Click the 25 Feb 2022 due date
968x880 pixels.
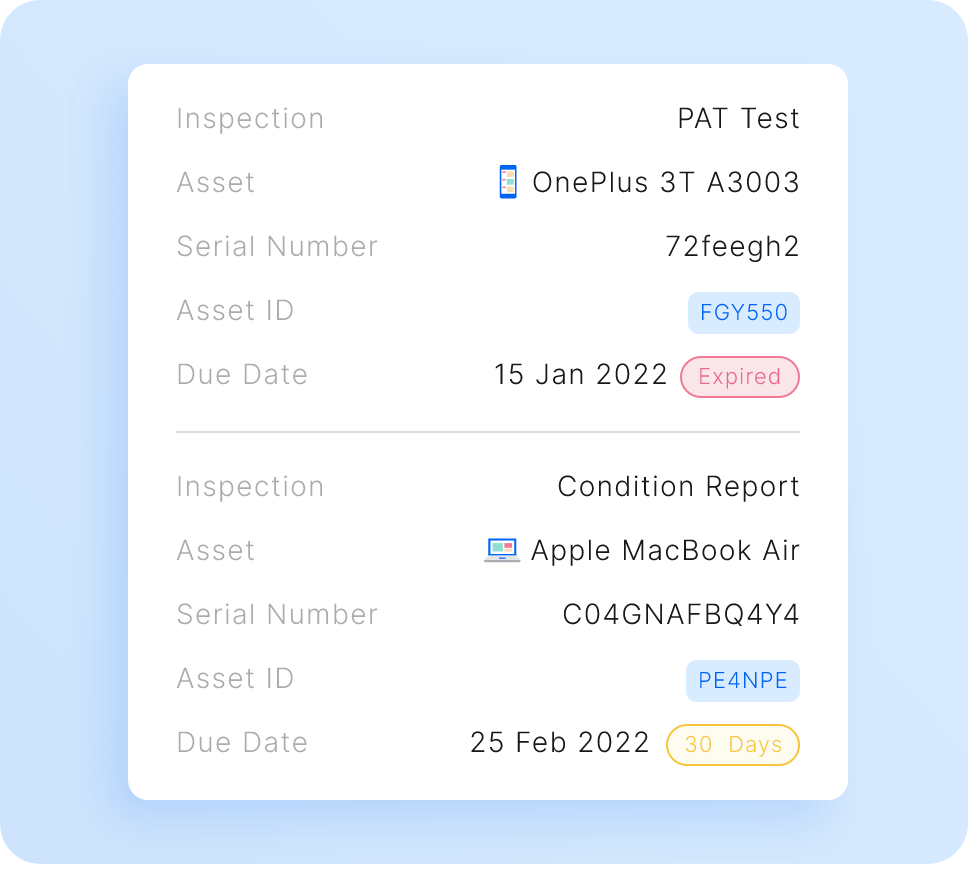pos(560,743)
